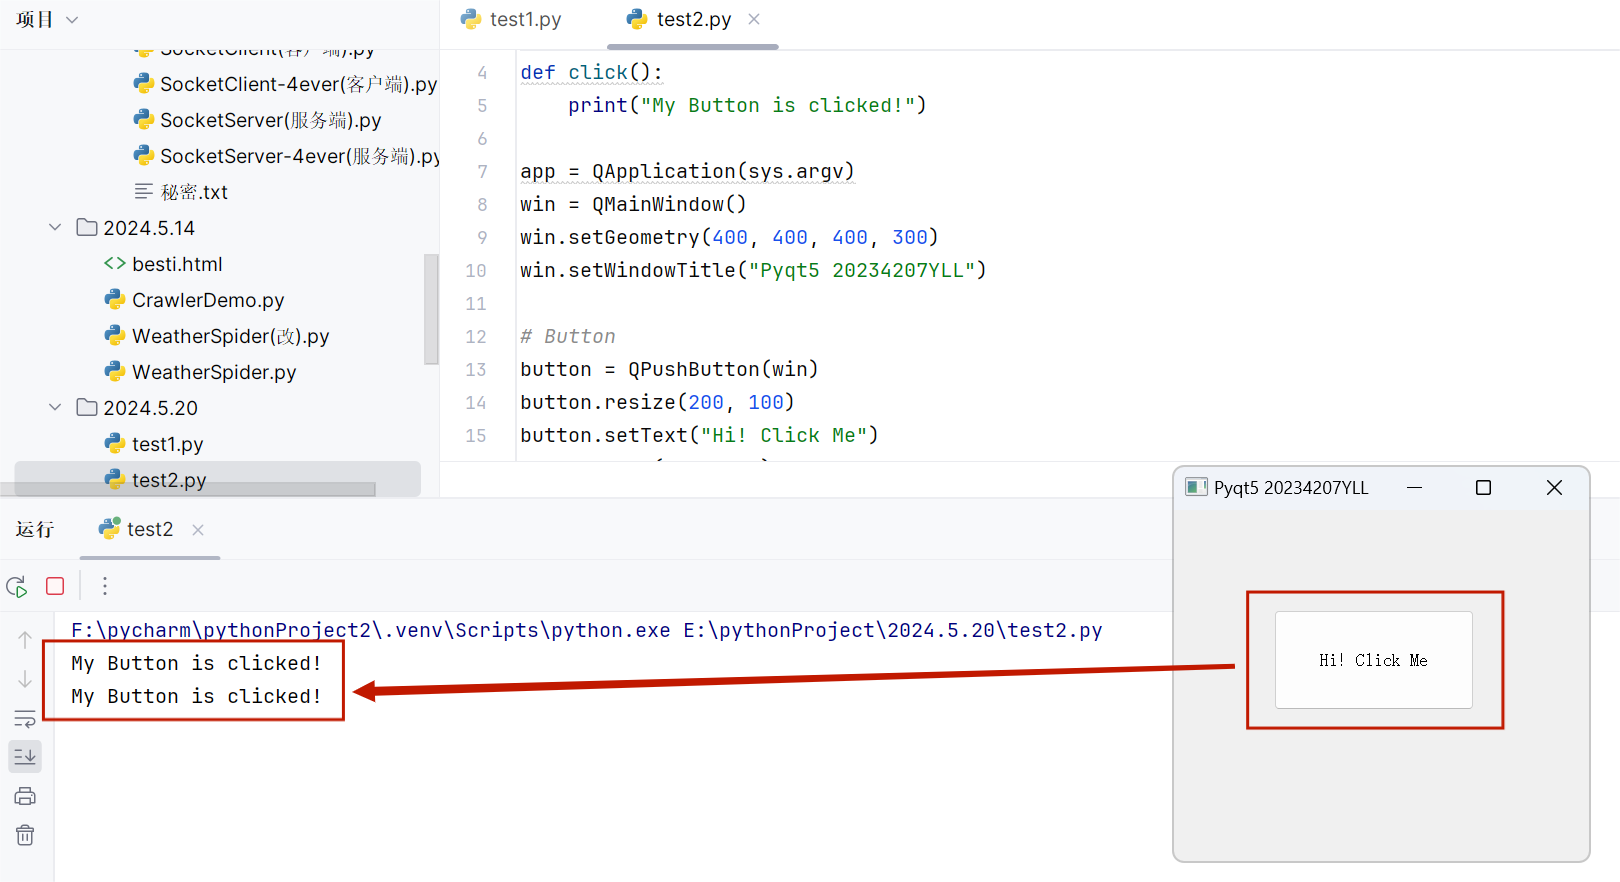
Task: Click the '# Button' comment line
Action: pos(568,336)
